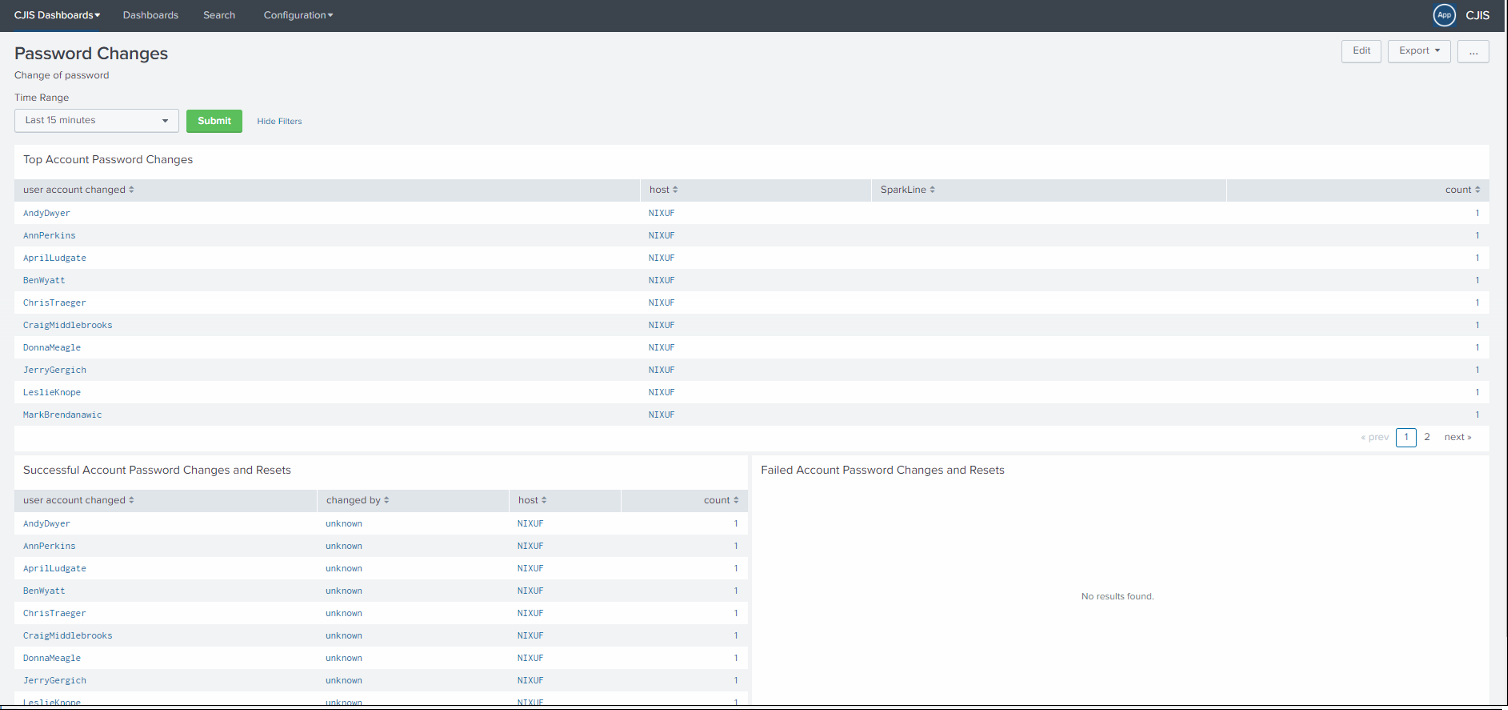Click the No results found message
Viewport: 1508px width, 710px height.
(x=1118, y=596)
